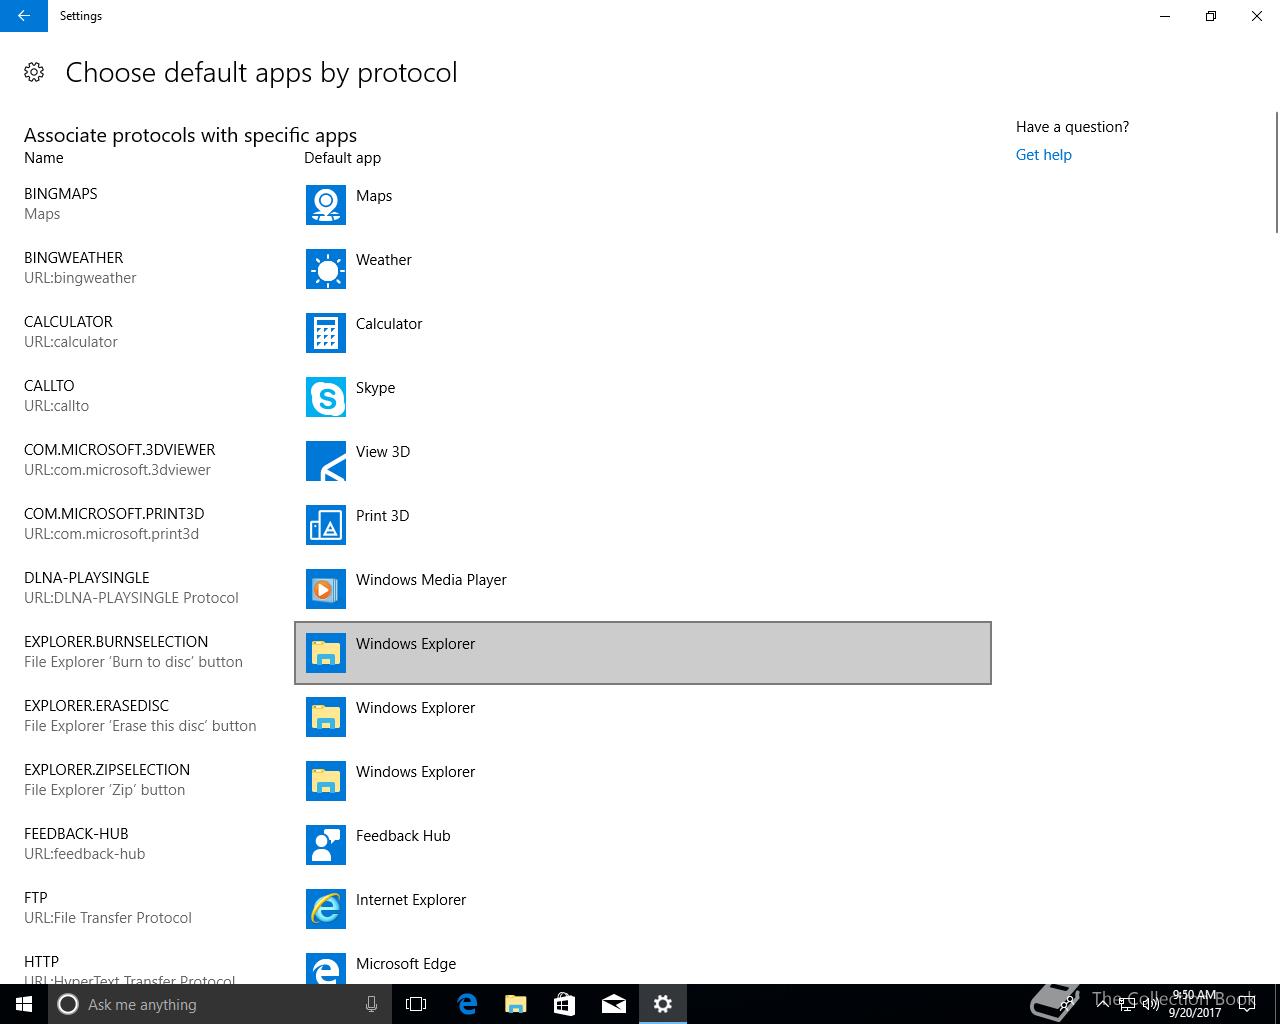Viewport: 1280px width, 1024px height.
Task: Click the Windows Media Player icon
Action: click(x=326, y=589)
